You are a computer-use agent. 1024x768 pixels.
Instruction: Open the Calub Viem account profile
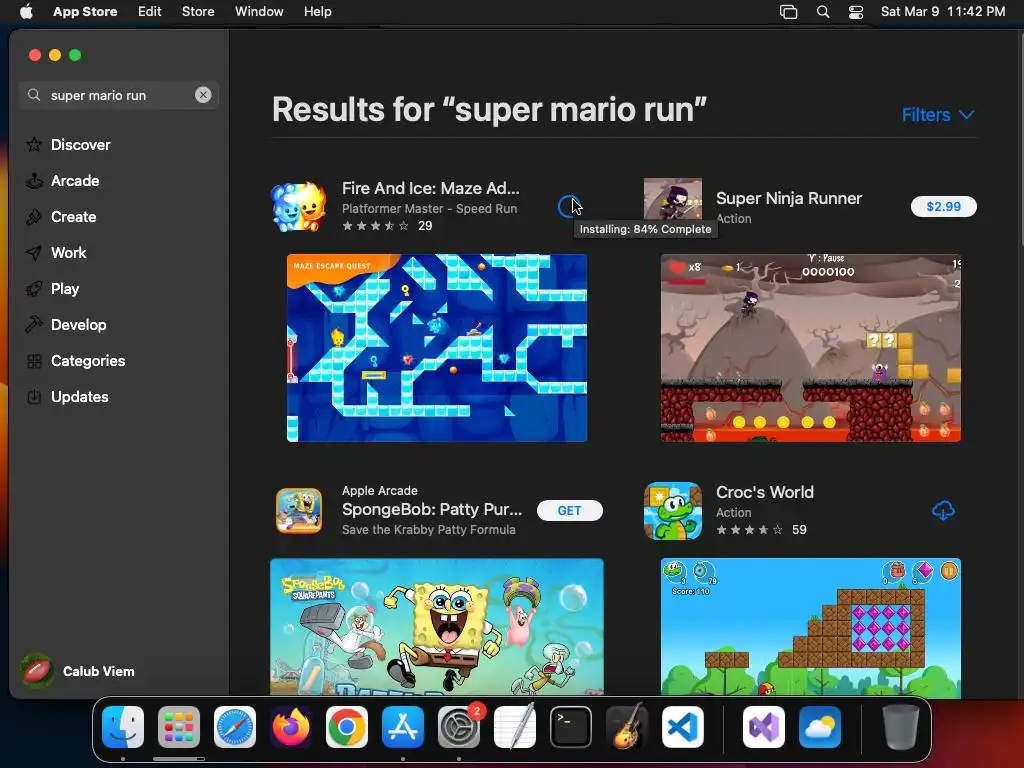[x=78, y=671]
